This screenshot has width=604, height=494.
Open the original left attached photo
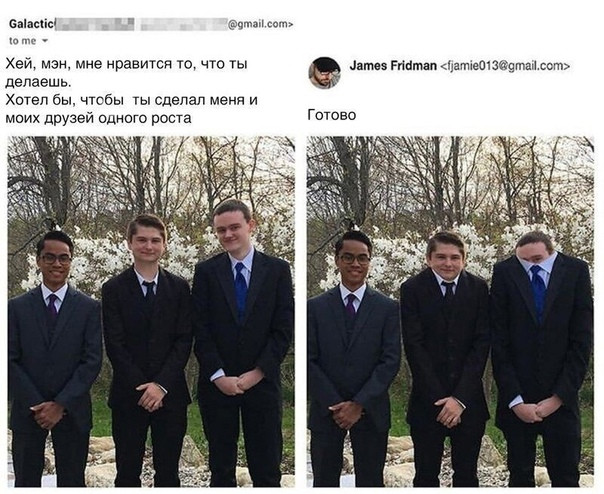pos(151,311)
